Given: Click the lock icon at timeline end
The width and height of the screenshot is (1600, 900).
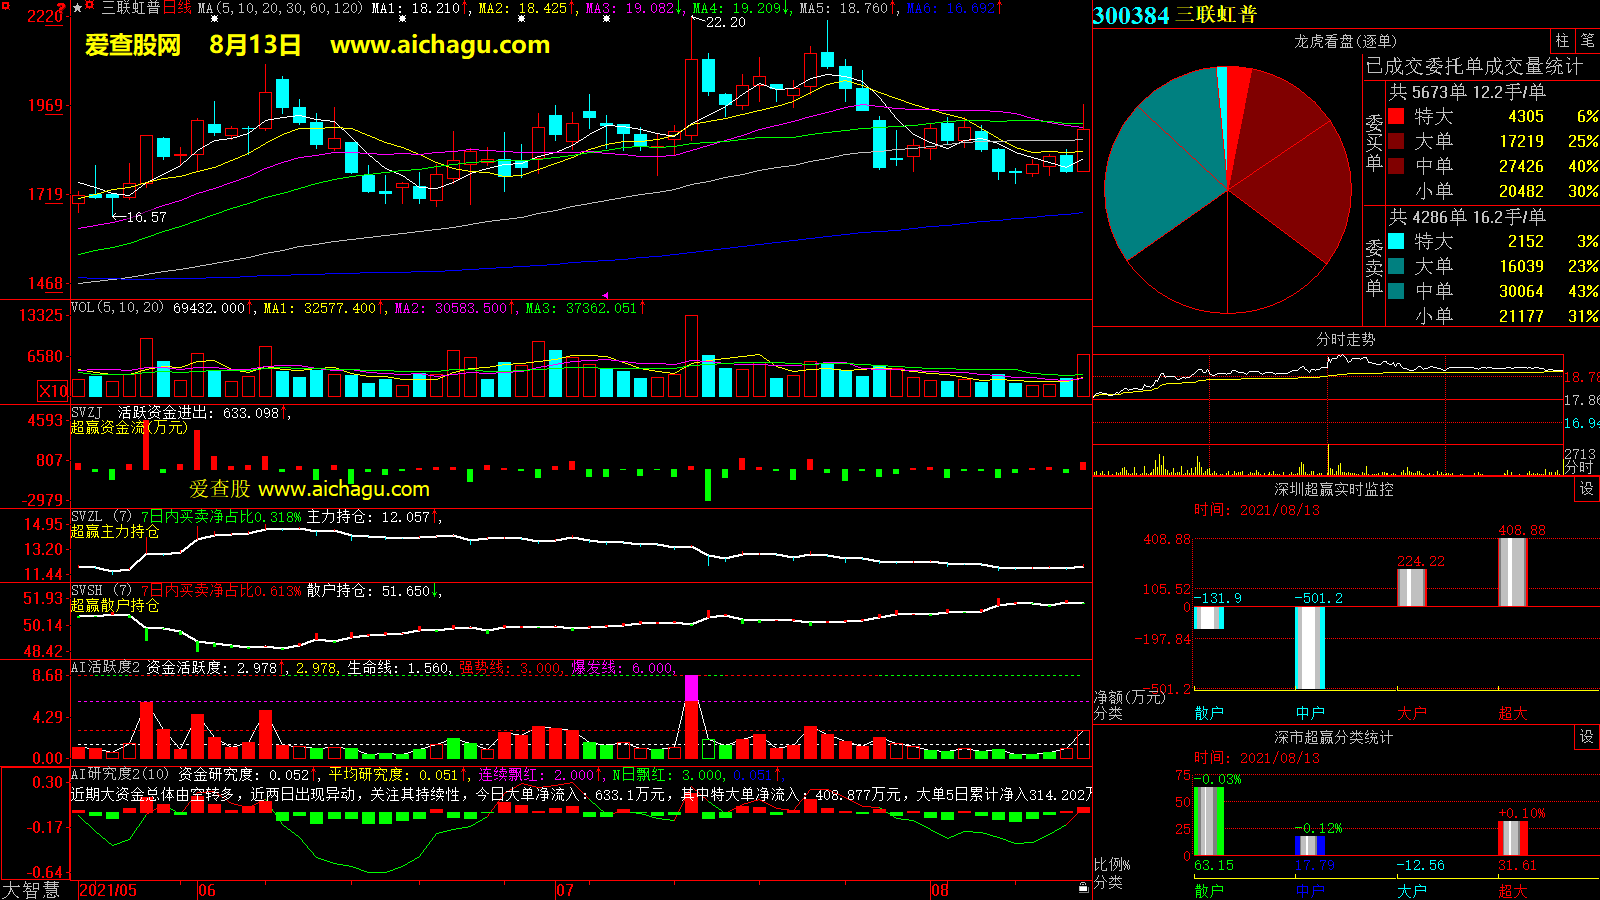Looking at the screenshot, I should (1083, 888).
